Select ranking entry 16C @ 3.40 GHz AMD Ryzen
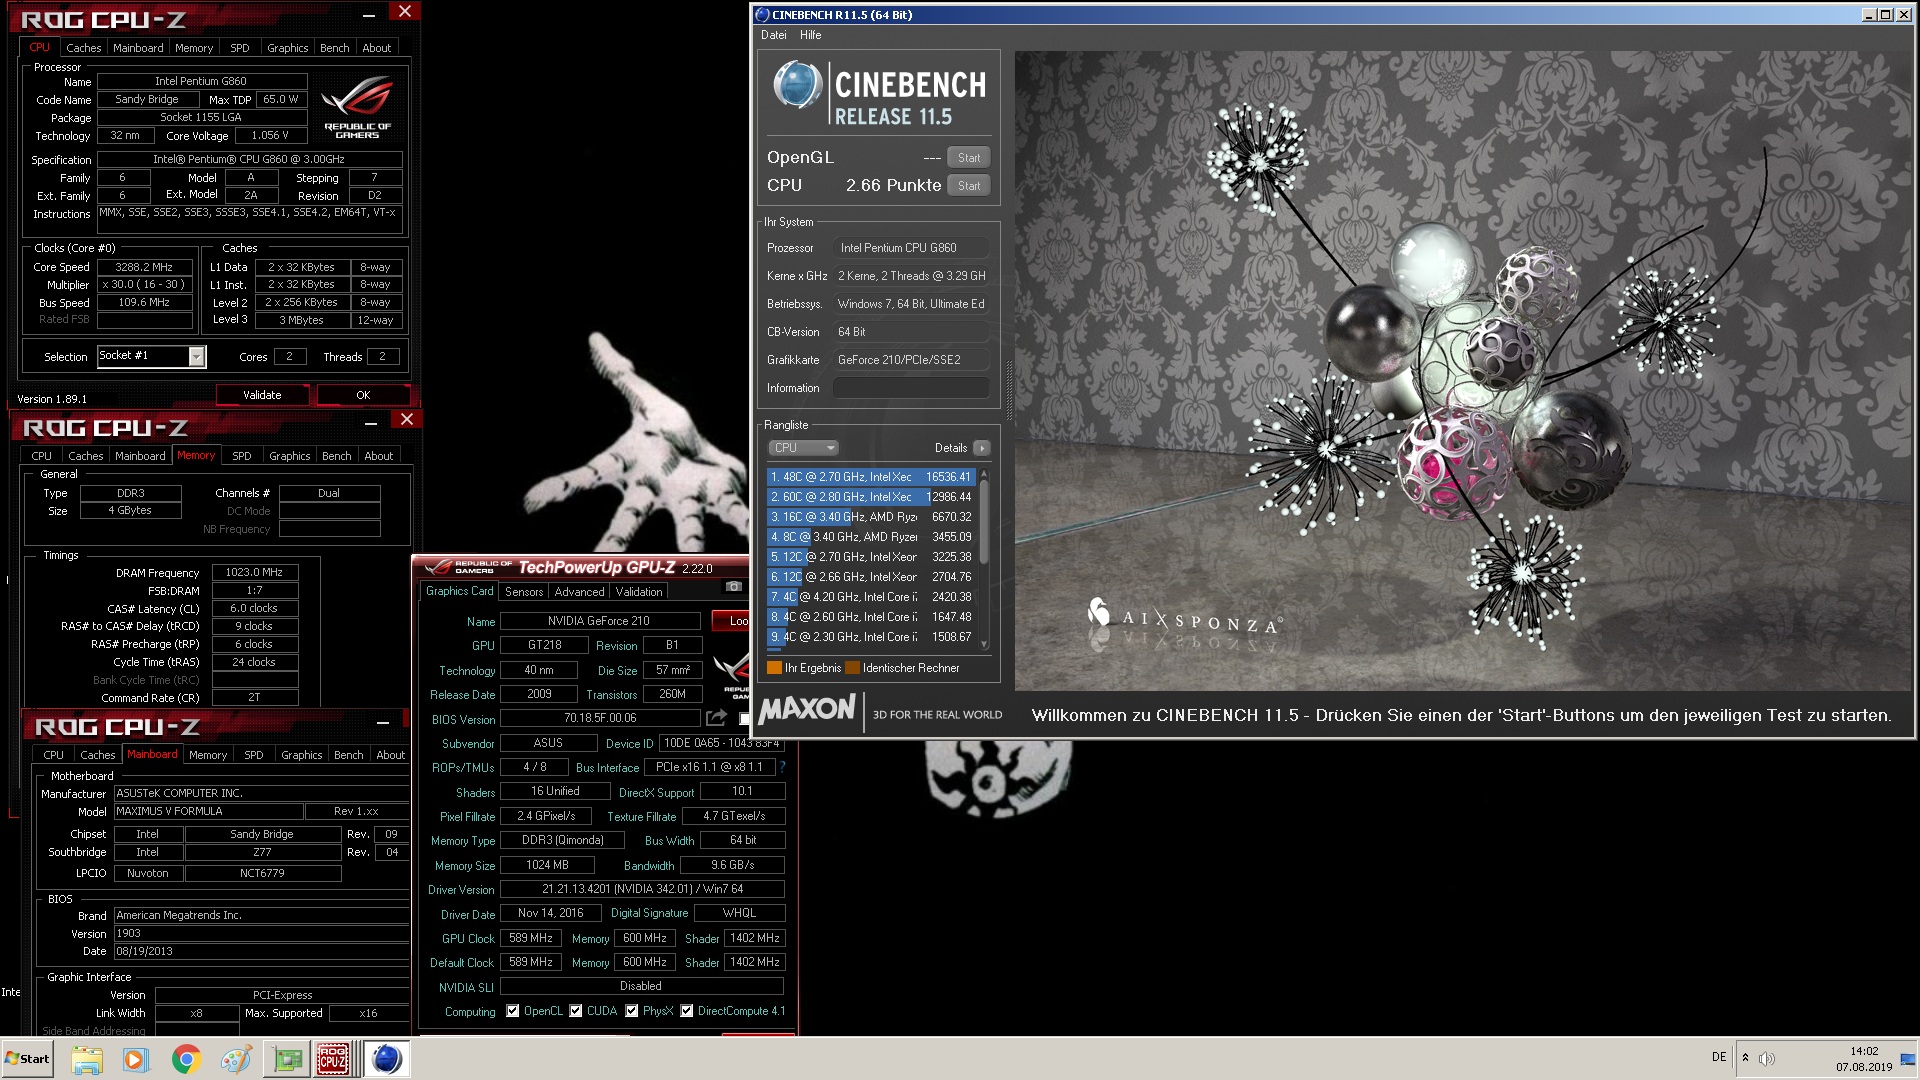1920x1080 pixels. click(871, 517)
